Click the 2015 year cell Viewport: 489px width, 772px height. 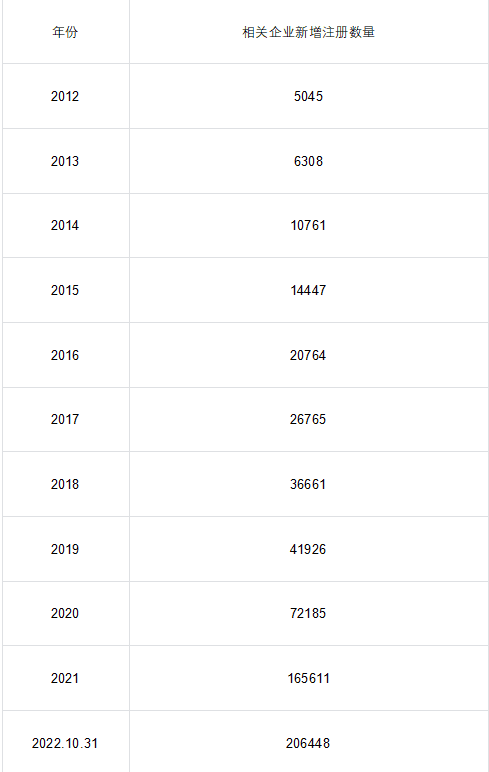coord(65,290)
